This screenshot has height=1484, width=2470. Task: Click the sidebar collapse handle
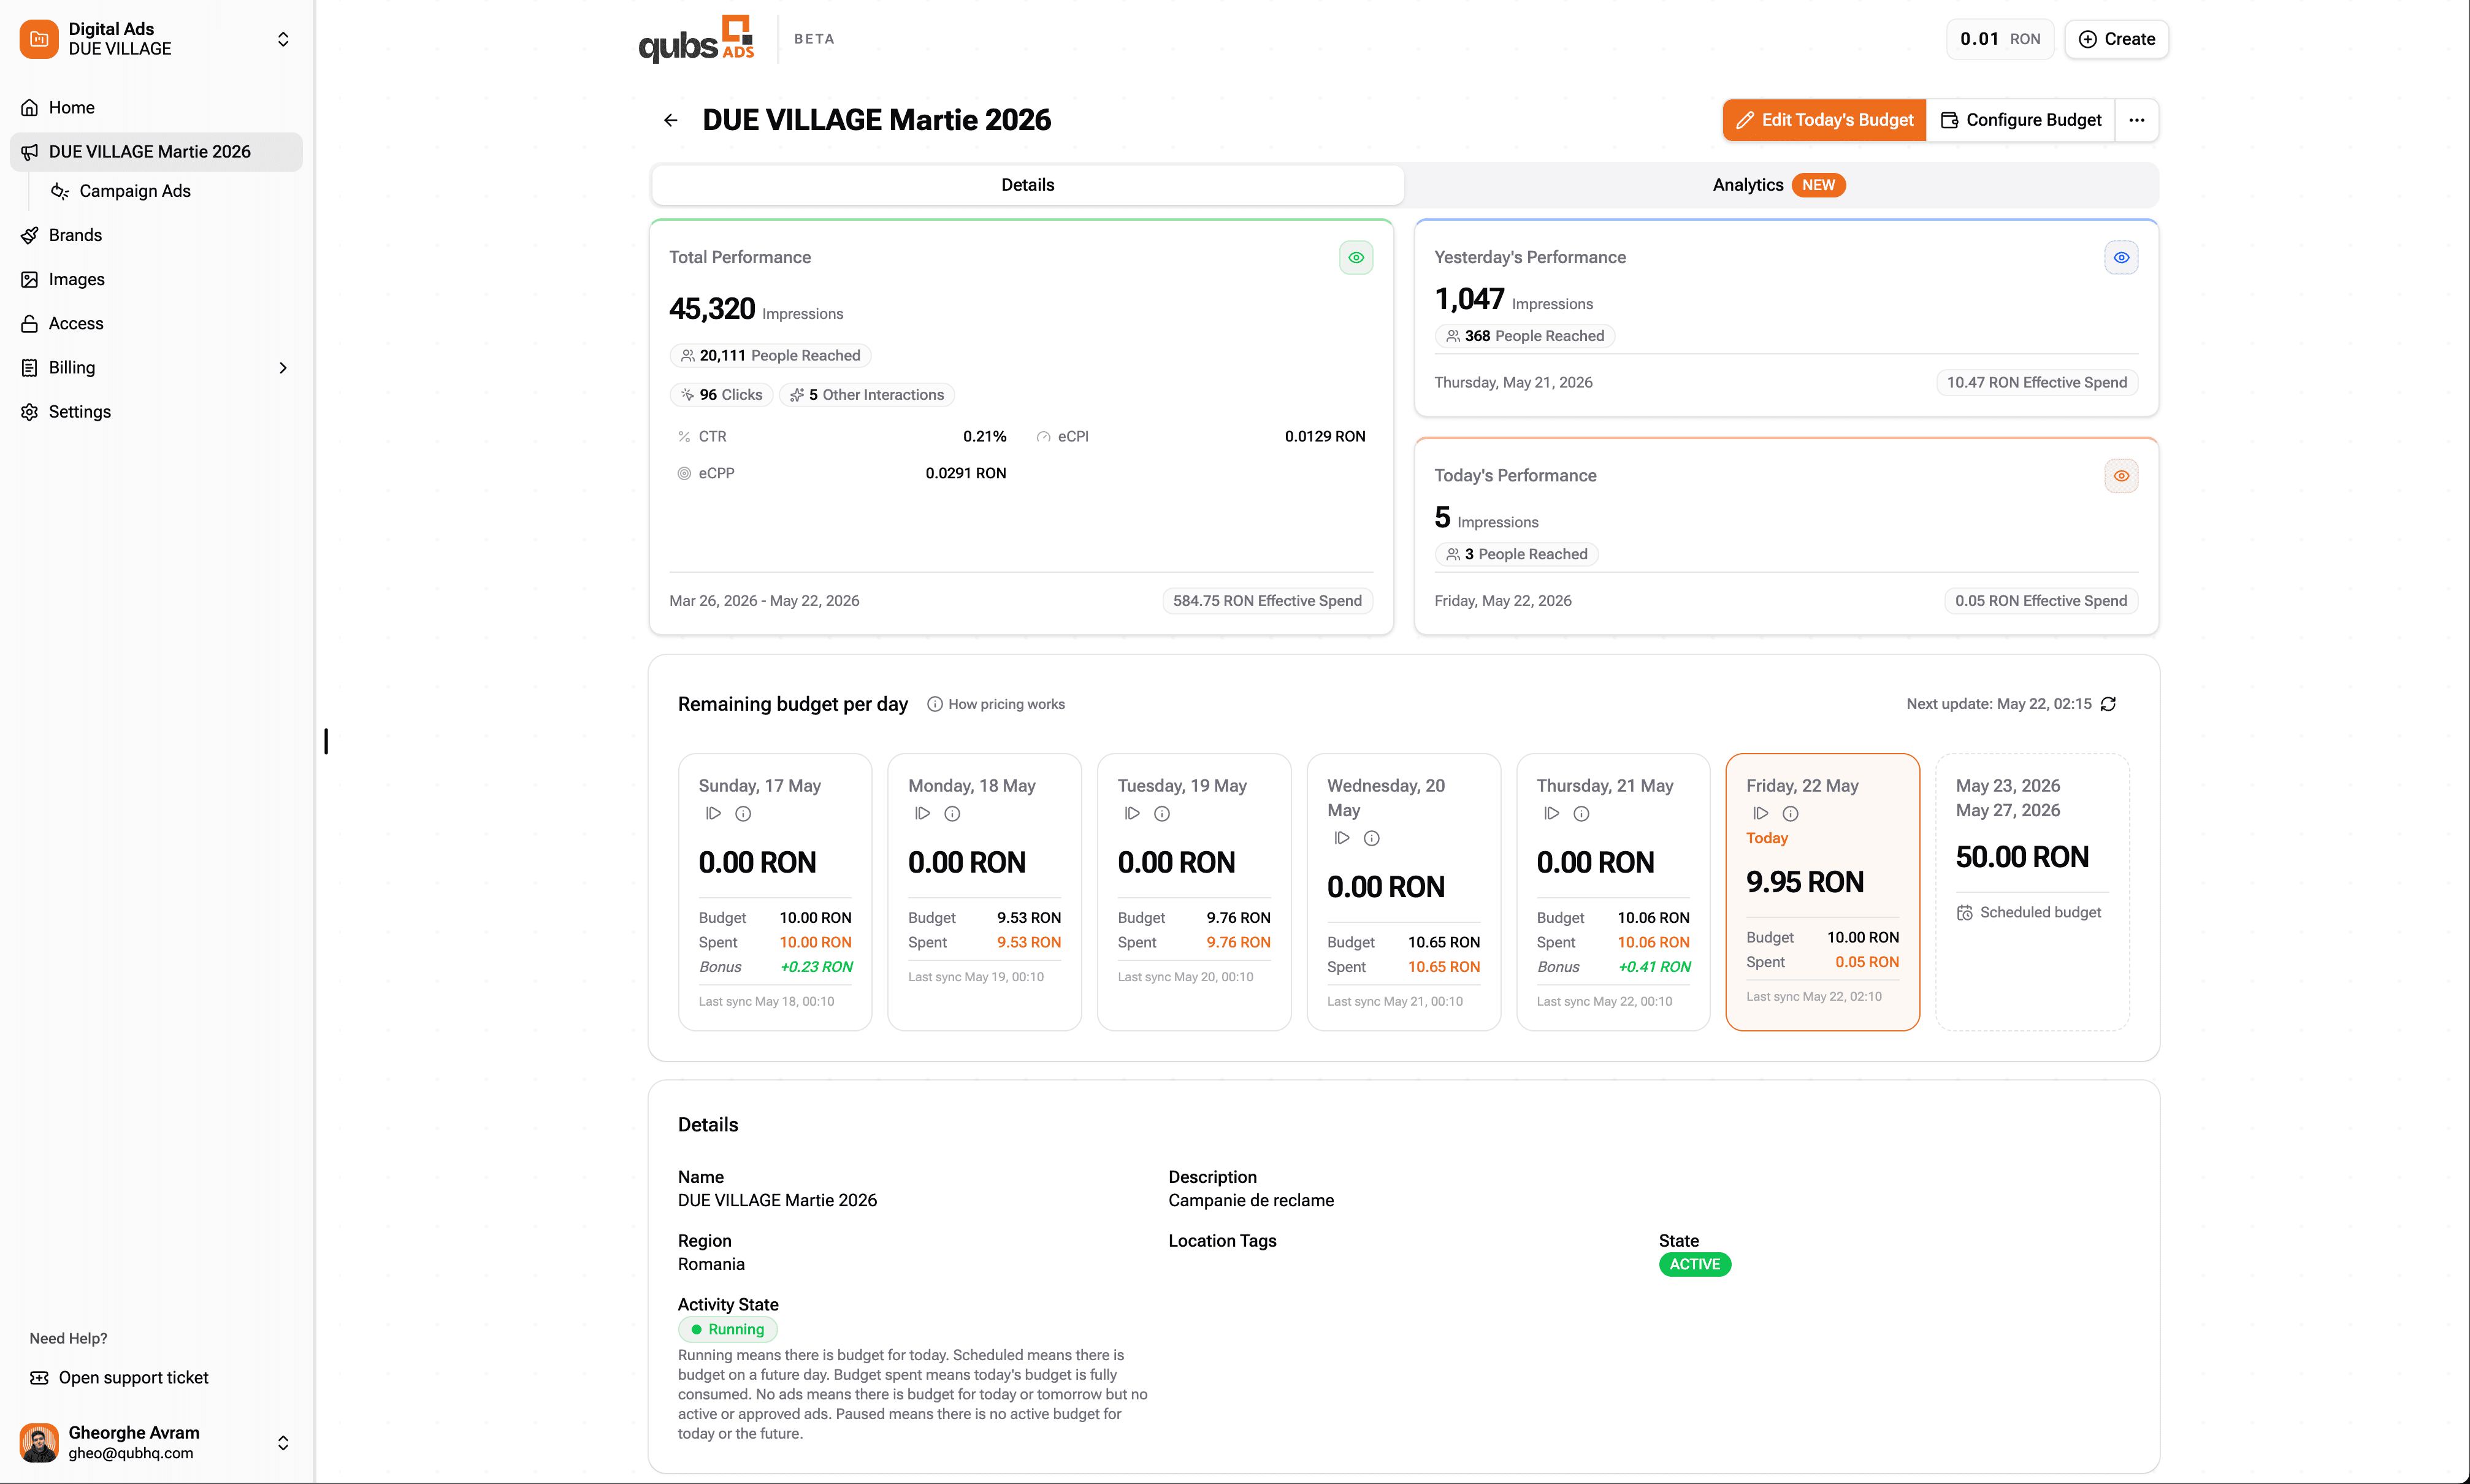(x=326, y=741)
